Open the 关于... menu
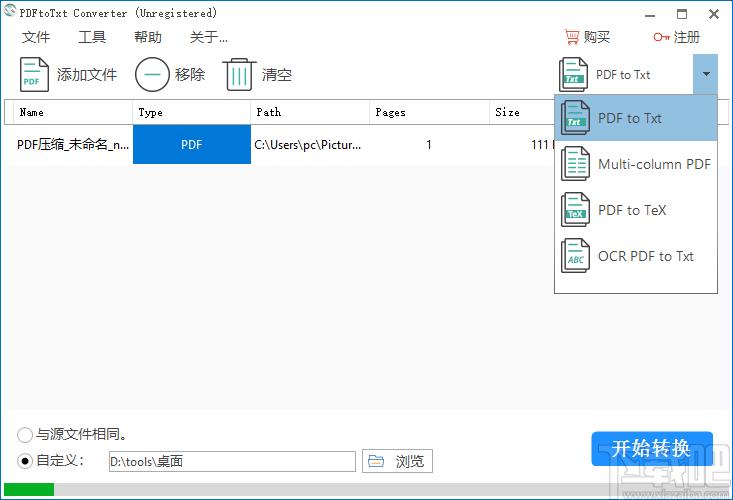733x500 pixels. pyautogui.click(x=208, y=37)
